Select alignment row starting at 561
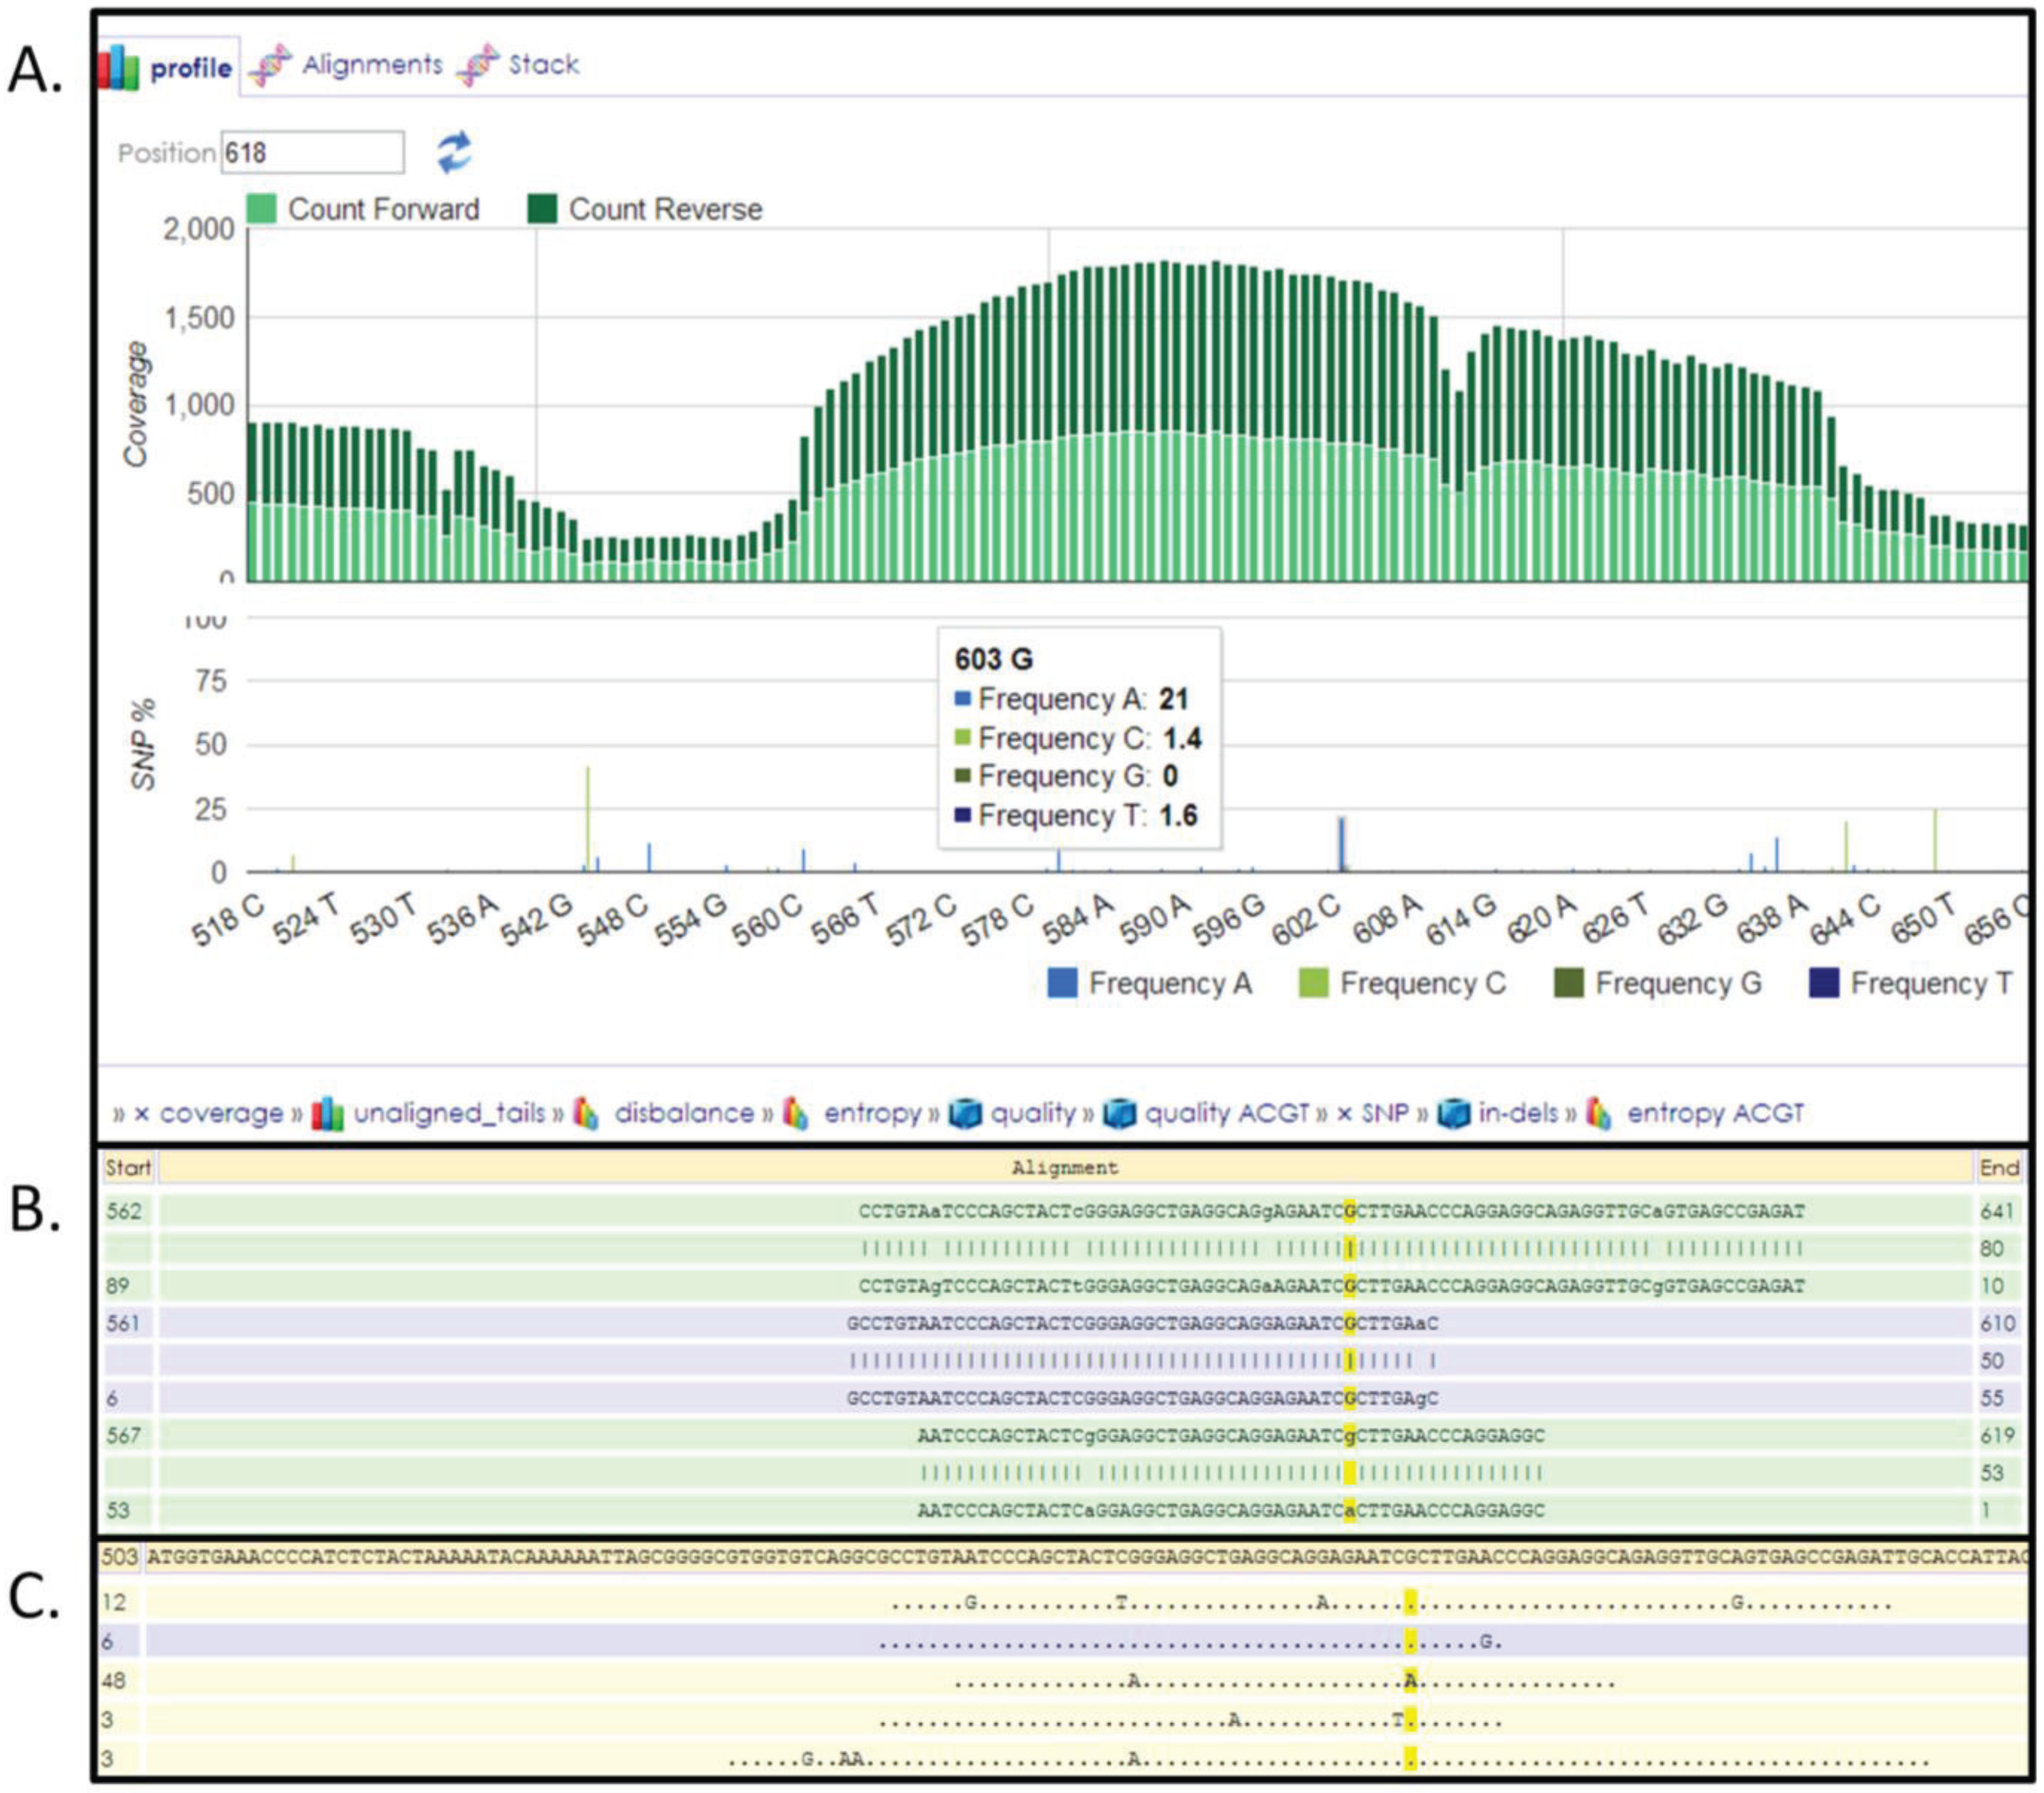The height and width of the screenshot is (1793, 2044). click(x=1064, y=1323)
